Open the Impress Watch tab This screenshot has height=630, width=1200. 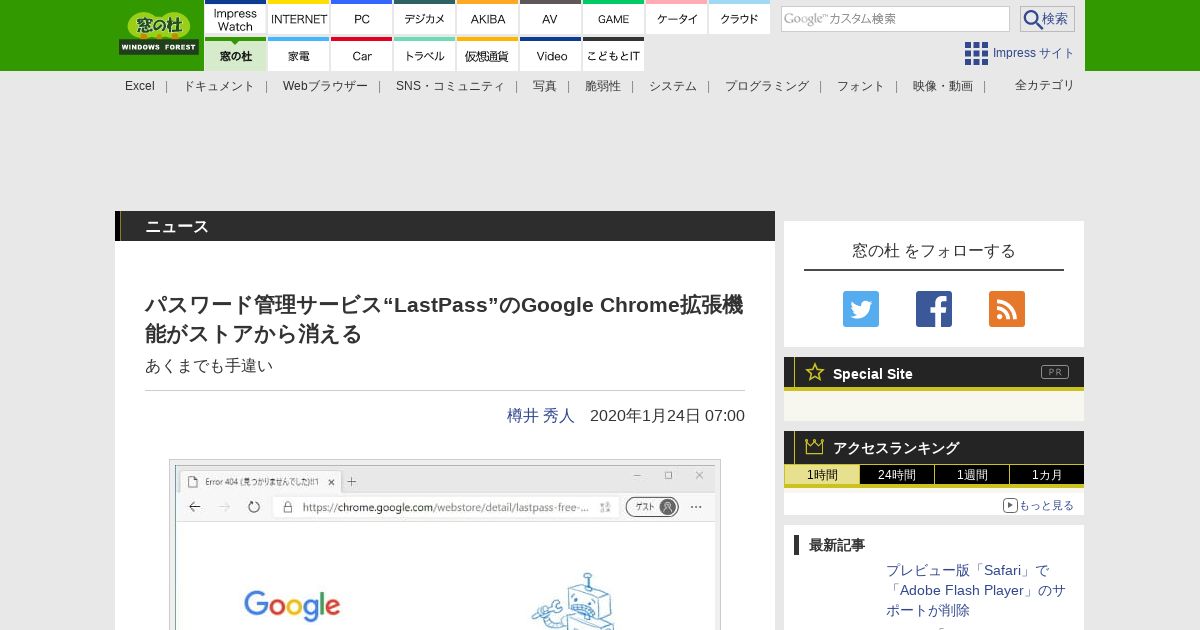click(x=235, y=19)
